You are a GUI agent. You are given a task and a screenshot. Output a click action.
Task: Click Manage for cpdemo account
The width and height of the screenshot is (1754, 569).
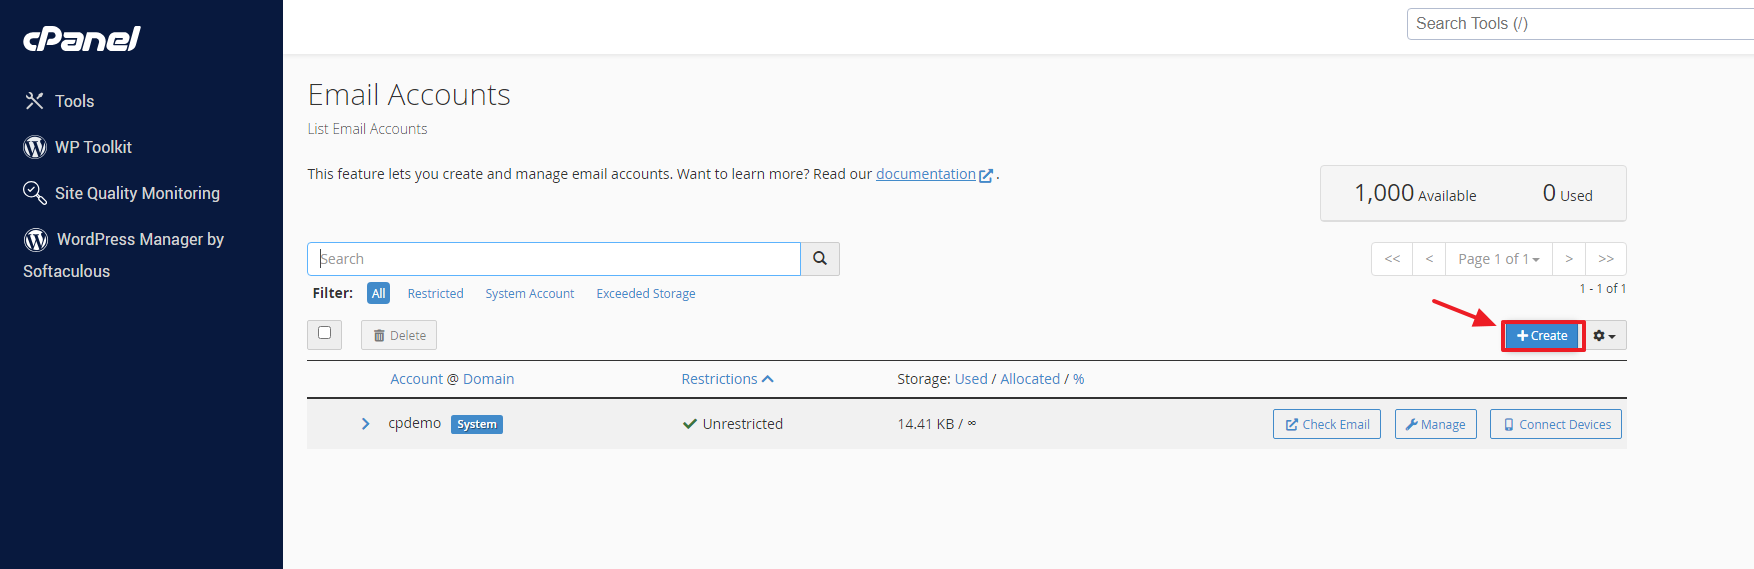tap(1435, 424)
